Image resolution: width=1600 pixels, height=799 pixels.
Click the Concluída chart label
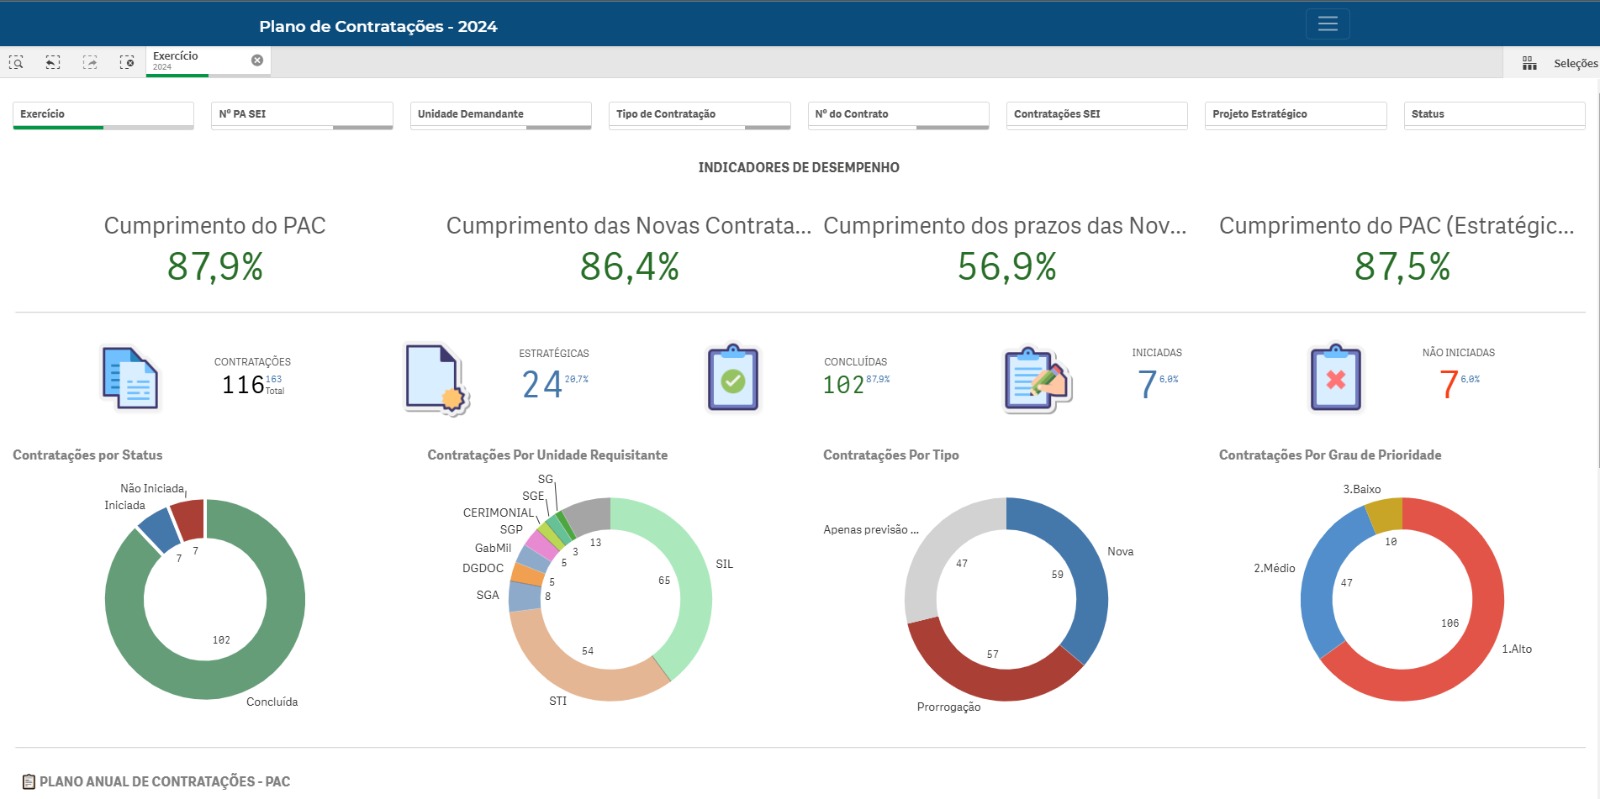[272, 702]
